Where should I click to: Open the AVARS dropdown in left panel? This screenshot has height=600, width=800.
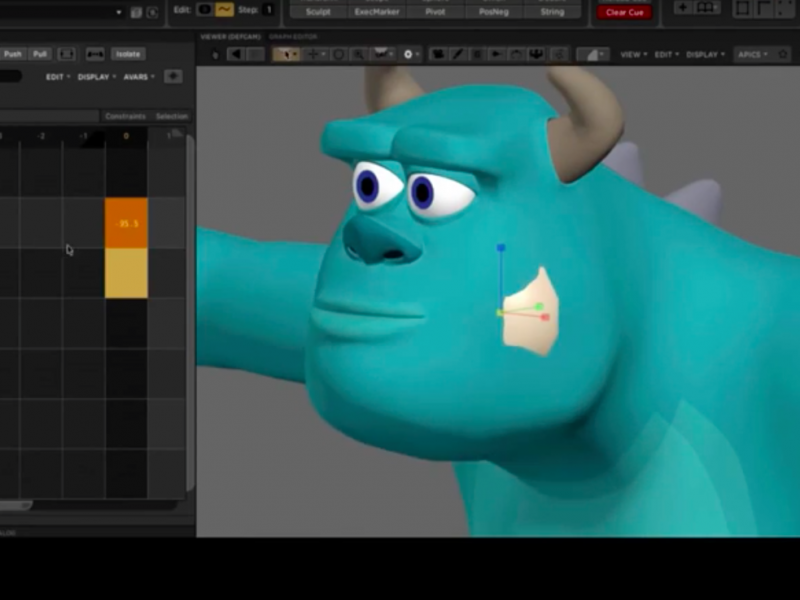click(x=138, y=77)
